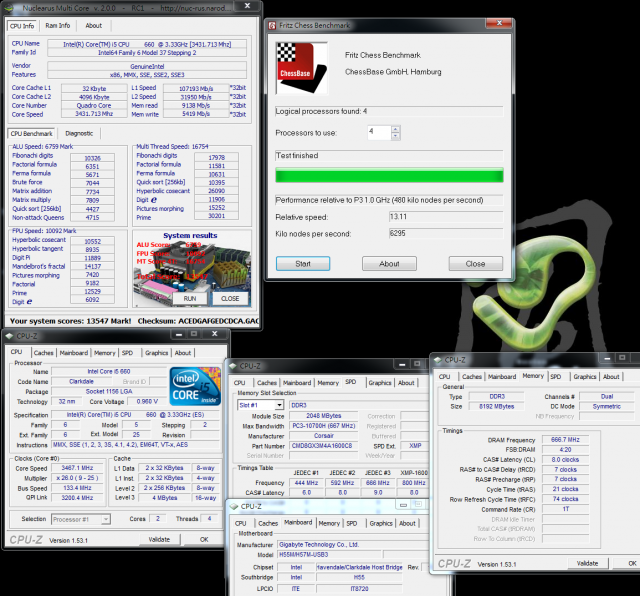Switch to Ram Info tab in Nuclearus
This screenshot has width=640, height=596.
[58, 25]
